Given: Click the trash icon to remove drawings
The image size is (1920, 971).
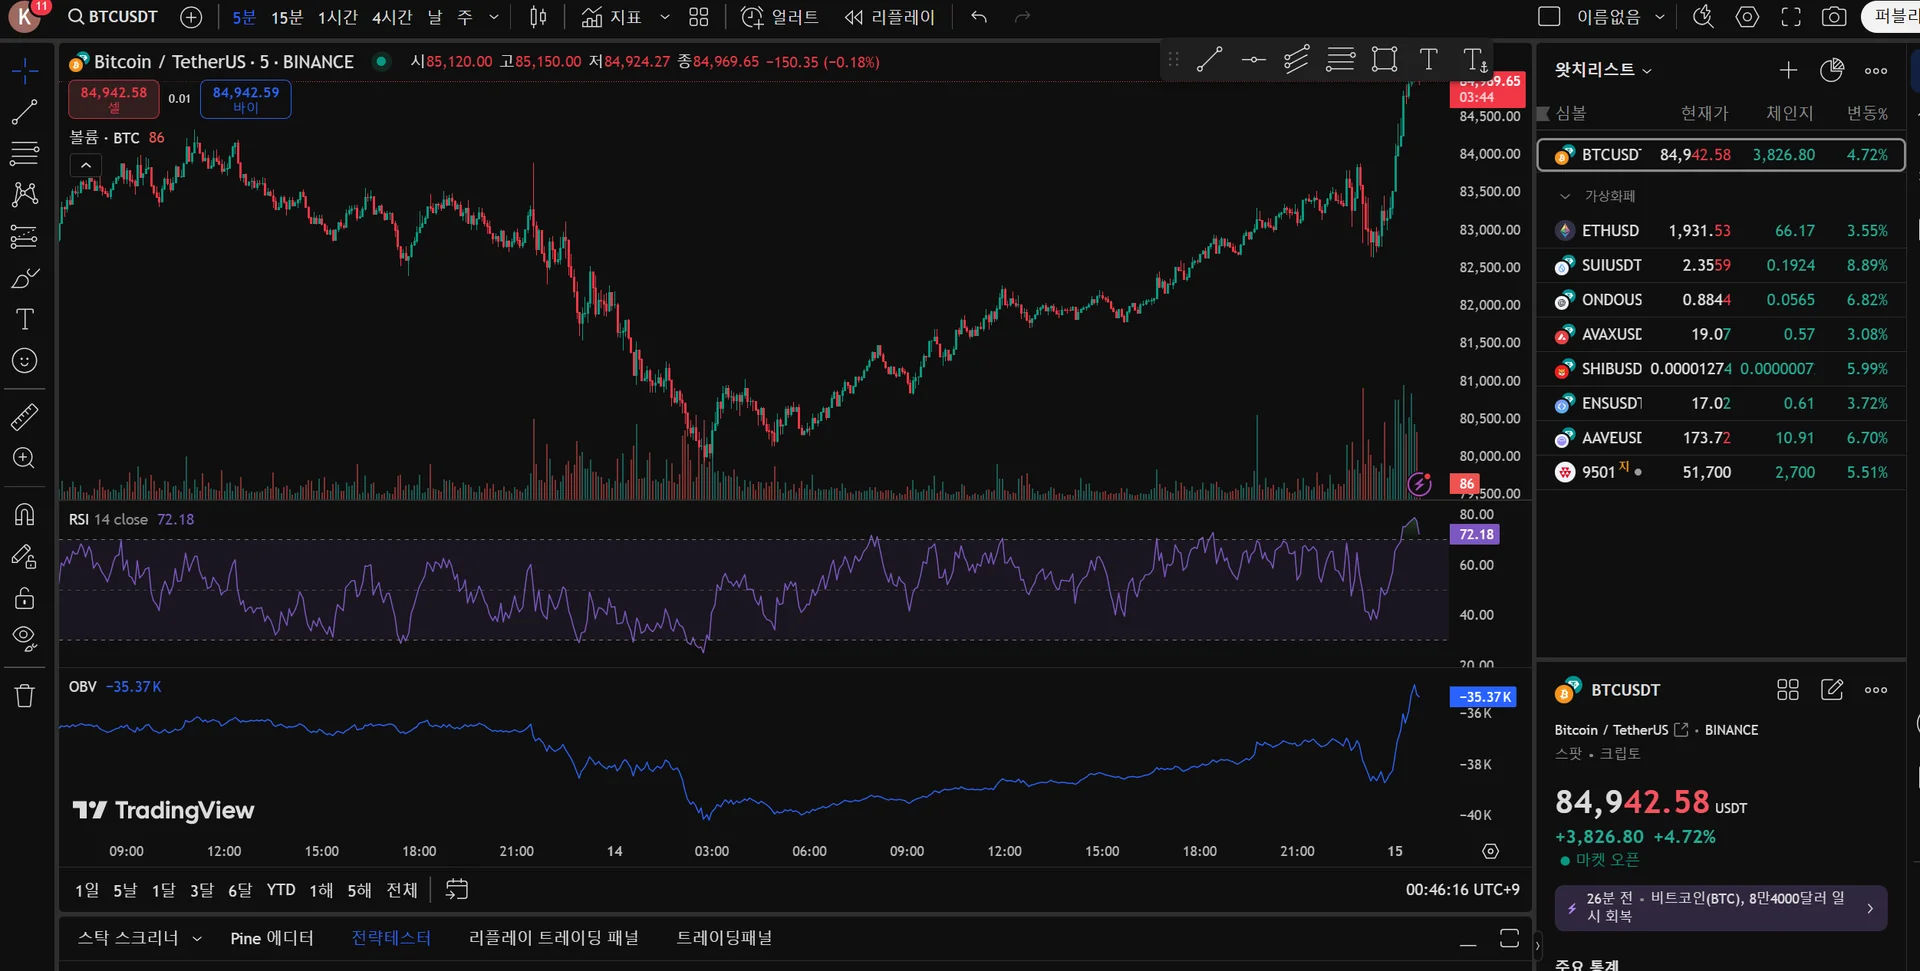Looking at the screenshot, I should pyautogui.click(x=25, y=696).
